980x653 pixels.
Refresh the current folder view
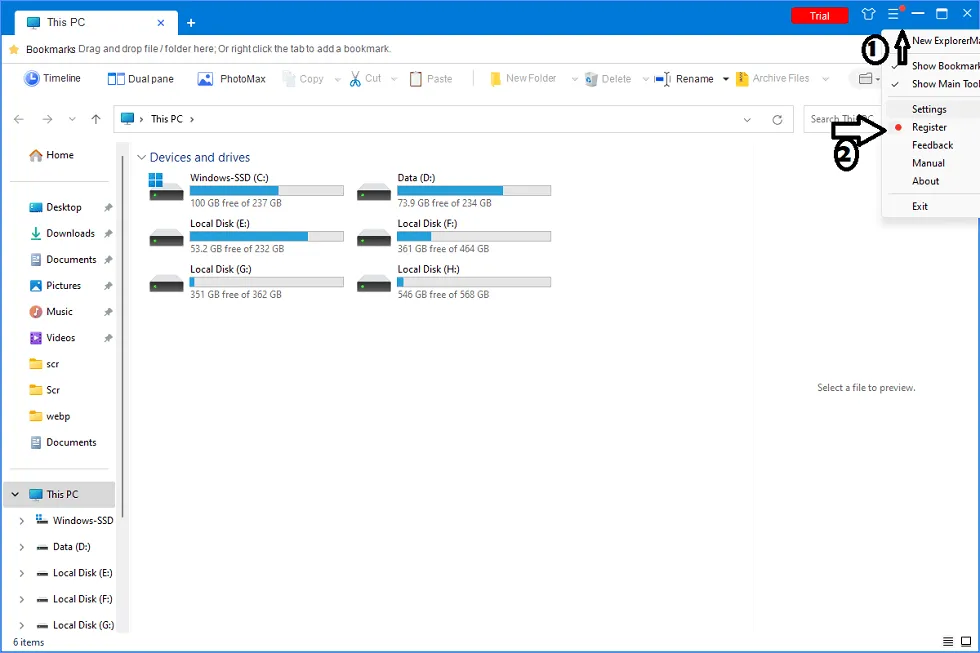click(x=777, y=120)
